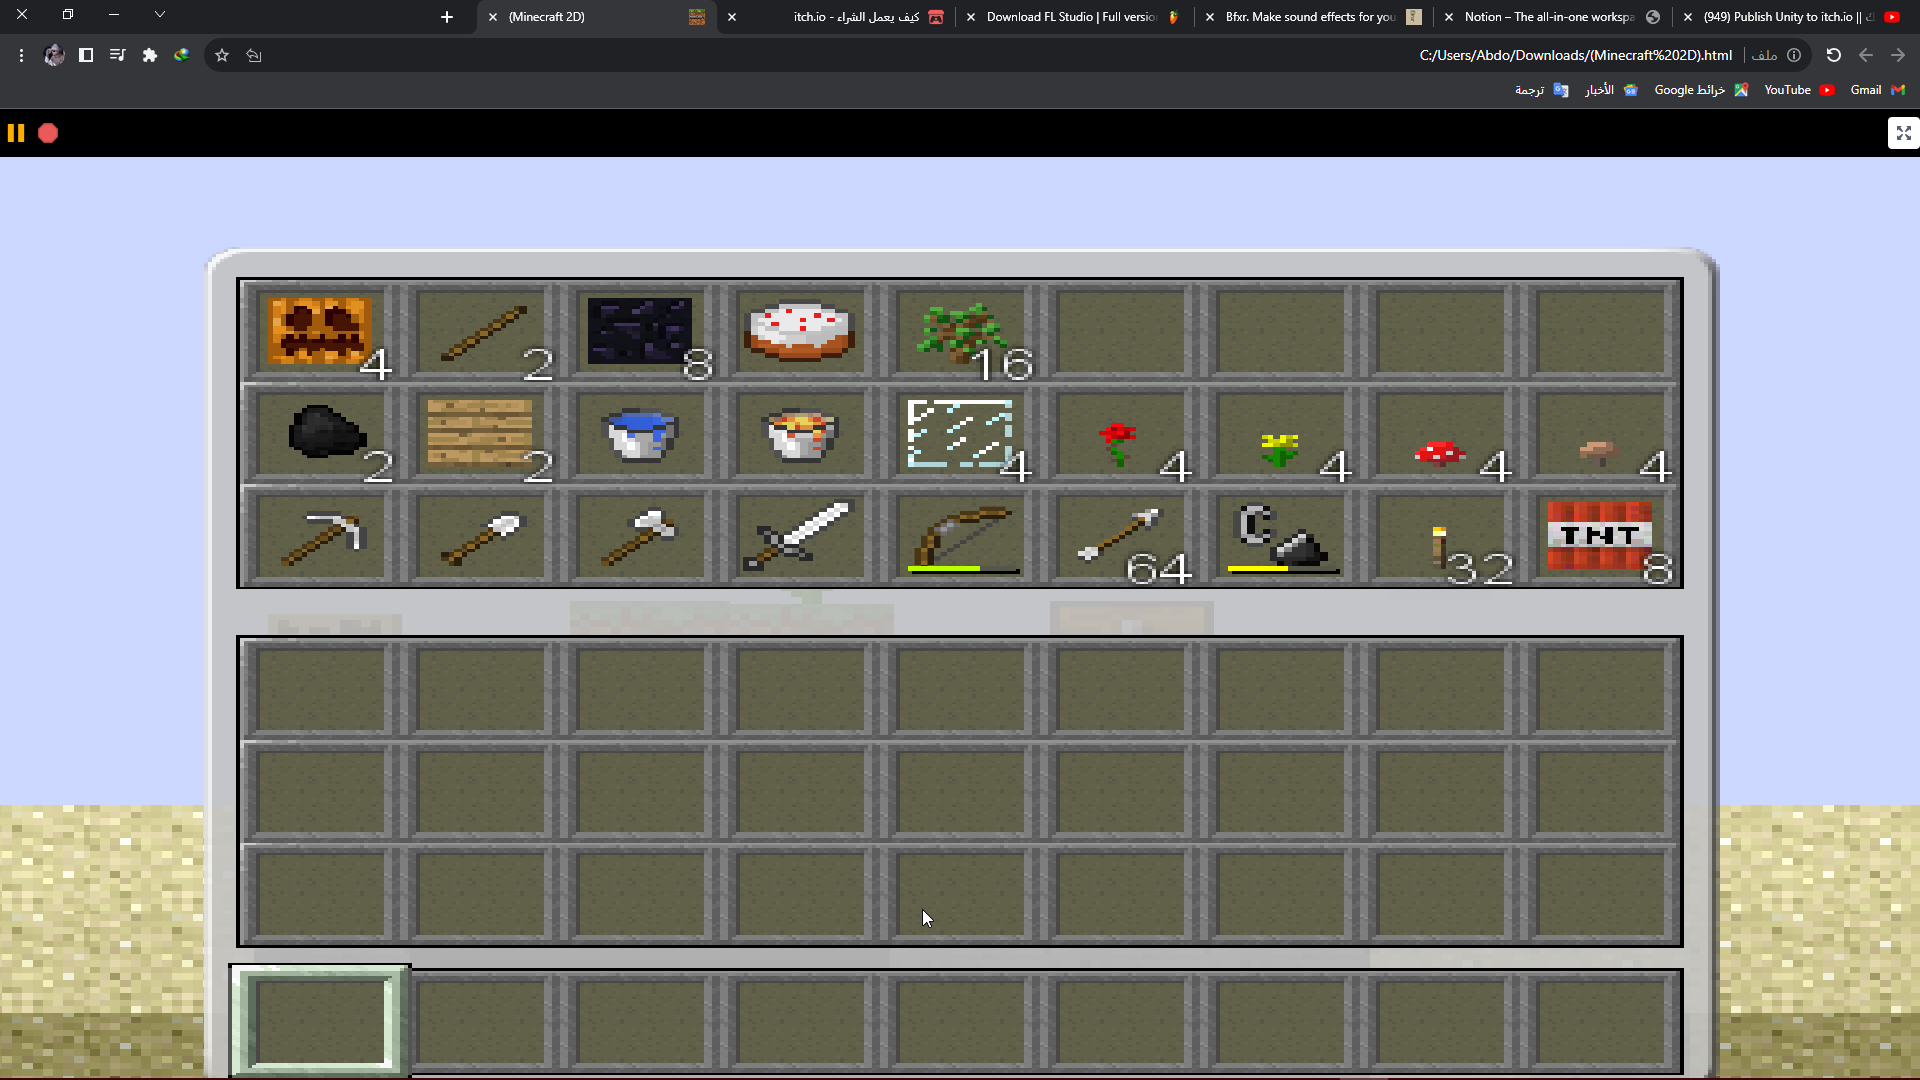Image resolution: width=1920 pixels, height=1080 pixels.
Task: Stop recording with the red circle button
Action: (48, 133)
